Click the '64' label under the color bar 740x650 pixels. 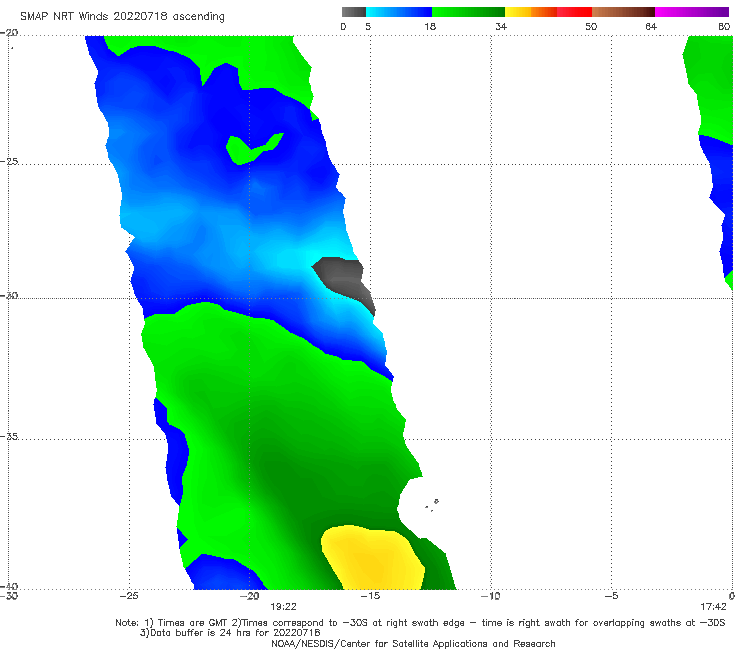(x=651, y=26)
